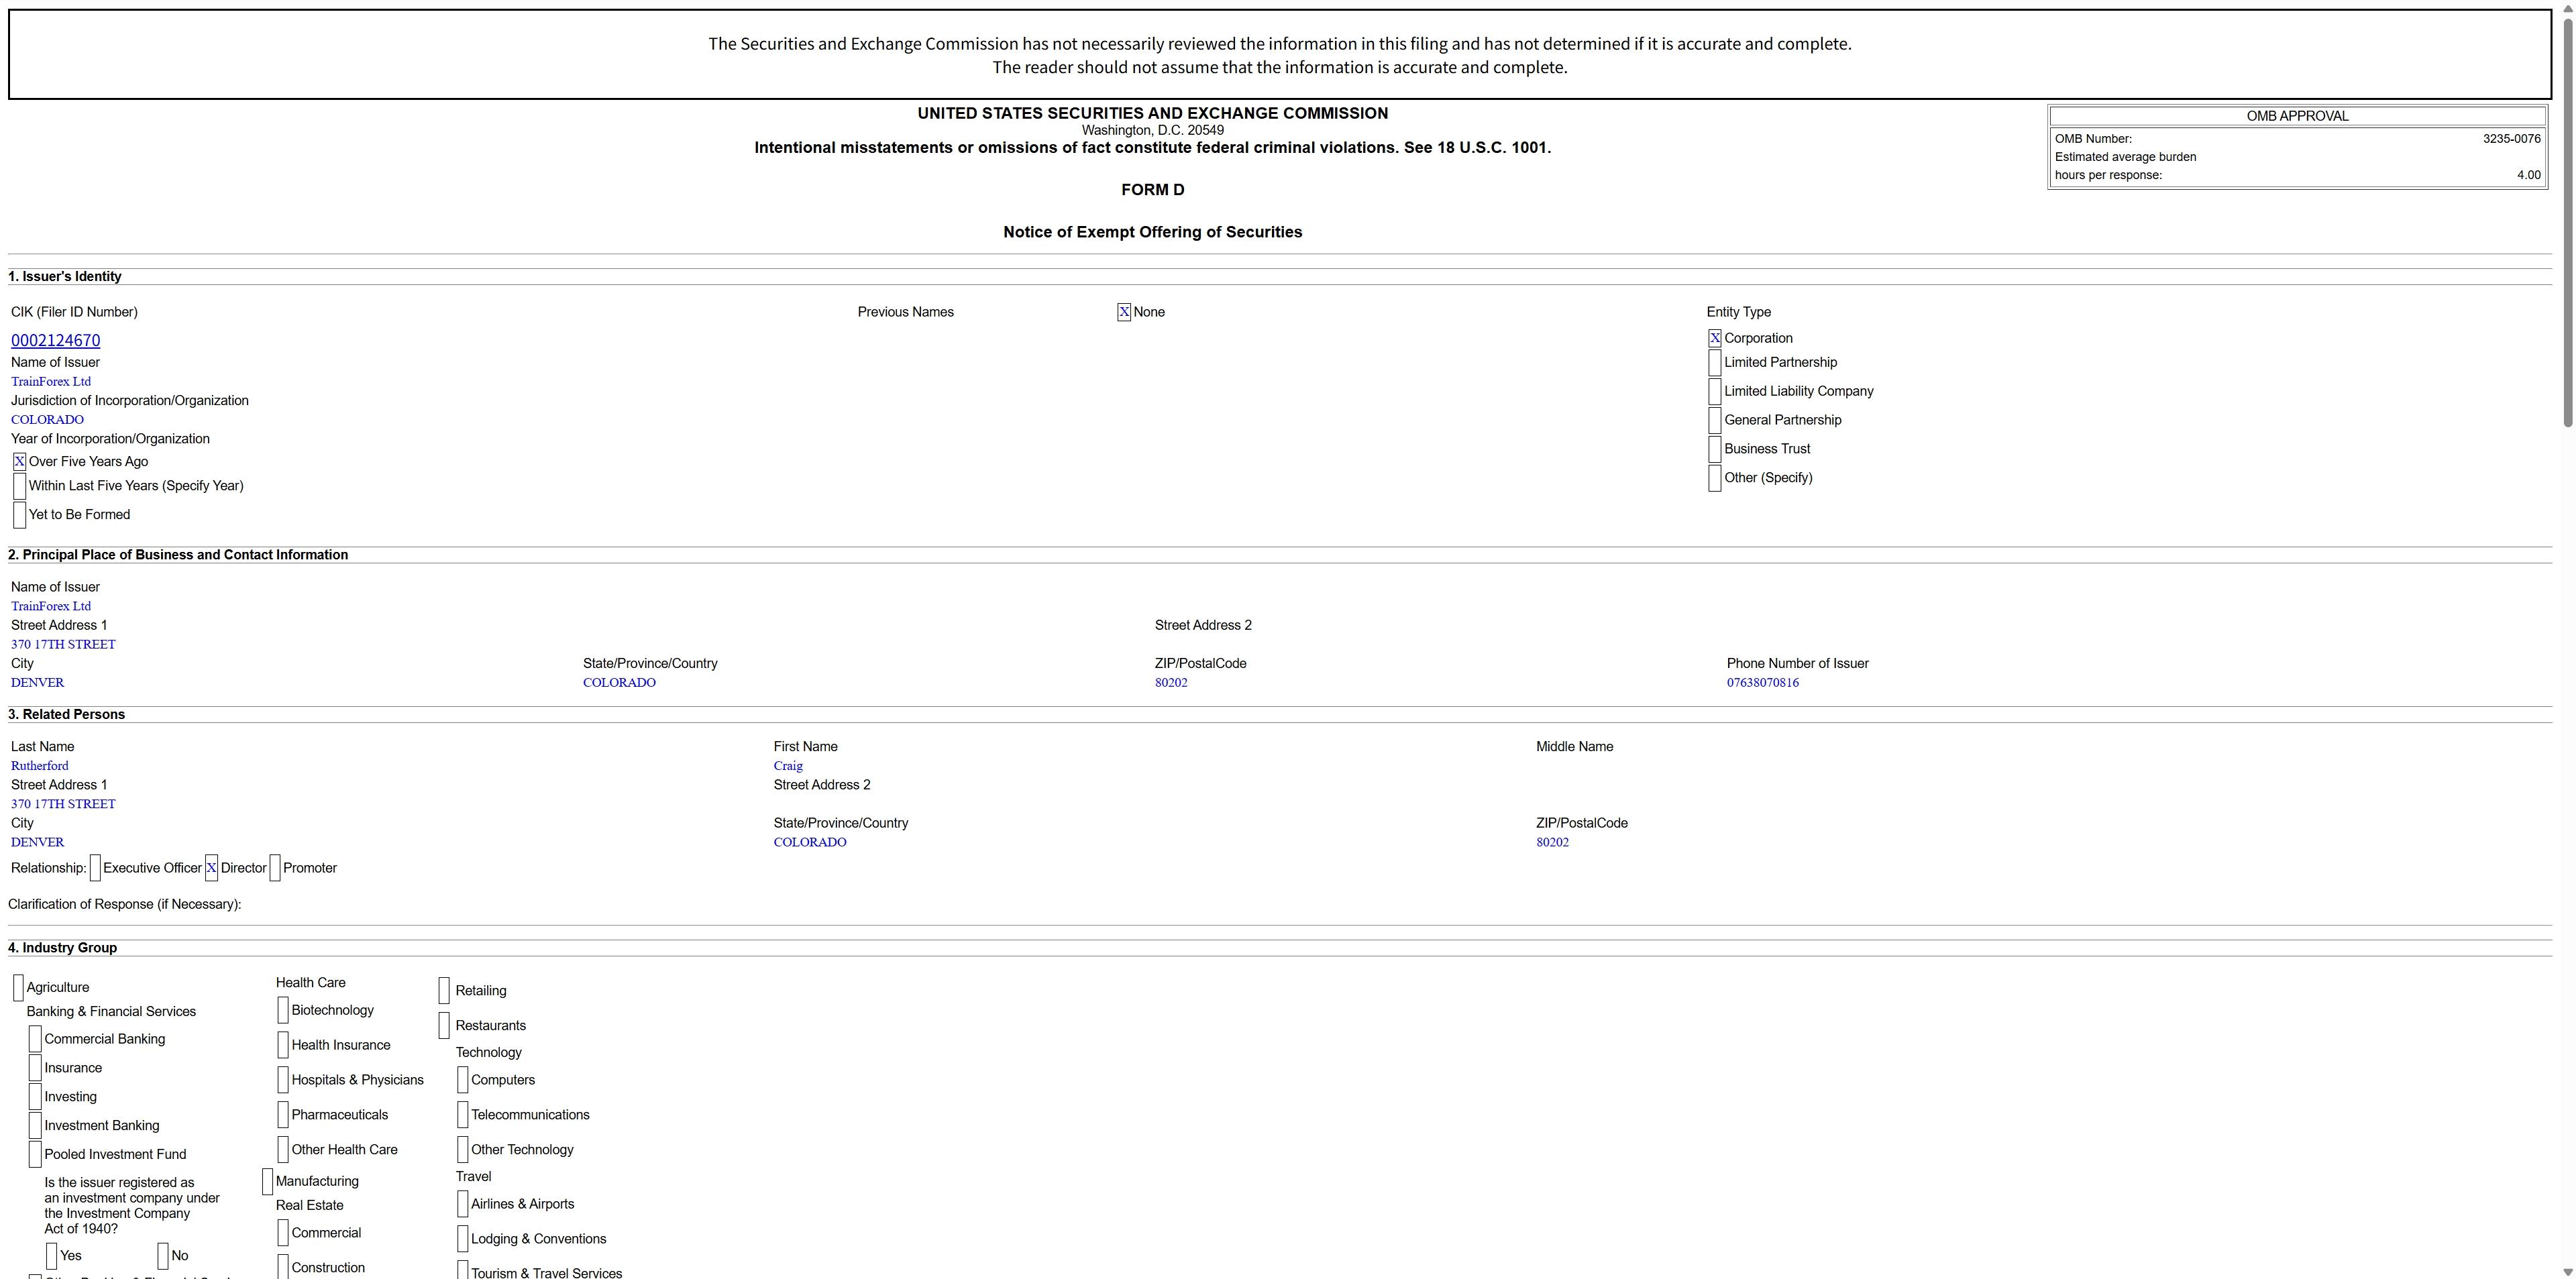
Task: Check the Executive Officer relationship box
Action: pyautogui.click(x=95, y=868)
